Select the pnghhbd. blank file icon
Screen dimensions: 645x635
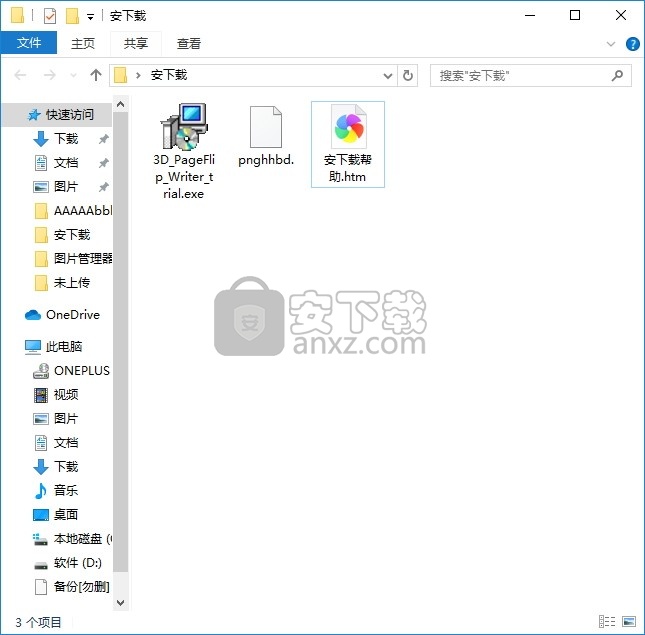point(266,127)
